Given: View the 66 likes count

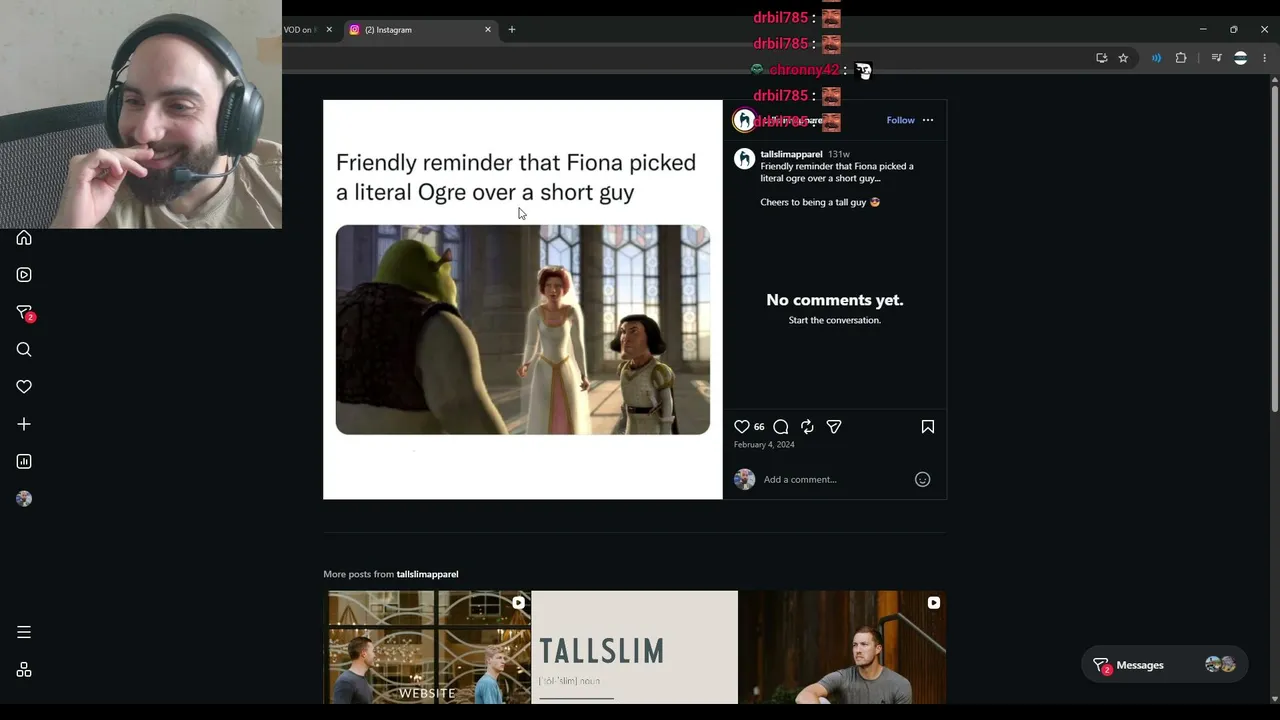Looking at the screenshot, I should pyautogui.click(x=759, y=427).
